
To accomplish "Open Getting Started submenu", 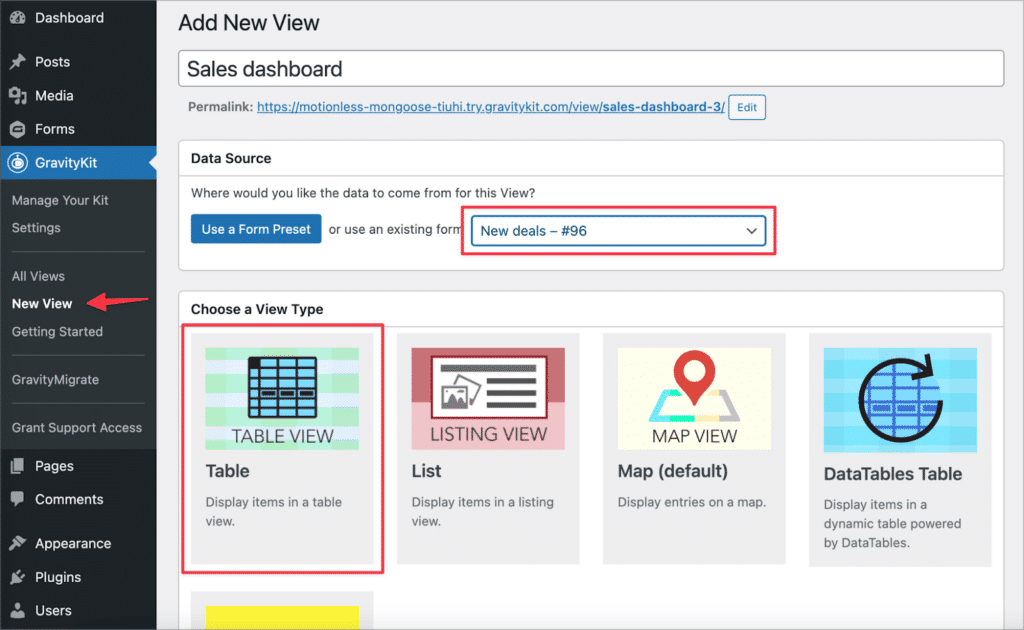I will pyautogui.click(x=57, y=331).
